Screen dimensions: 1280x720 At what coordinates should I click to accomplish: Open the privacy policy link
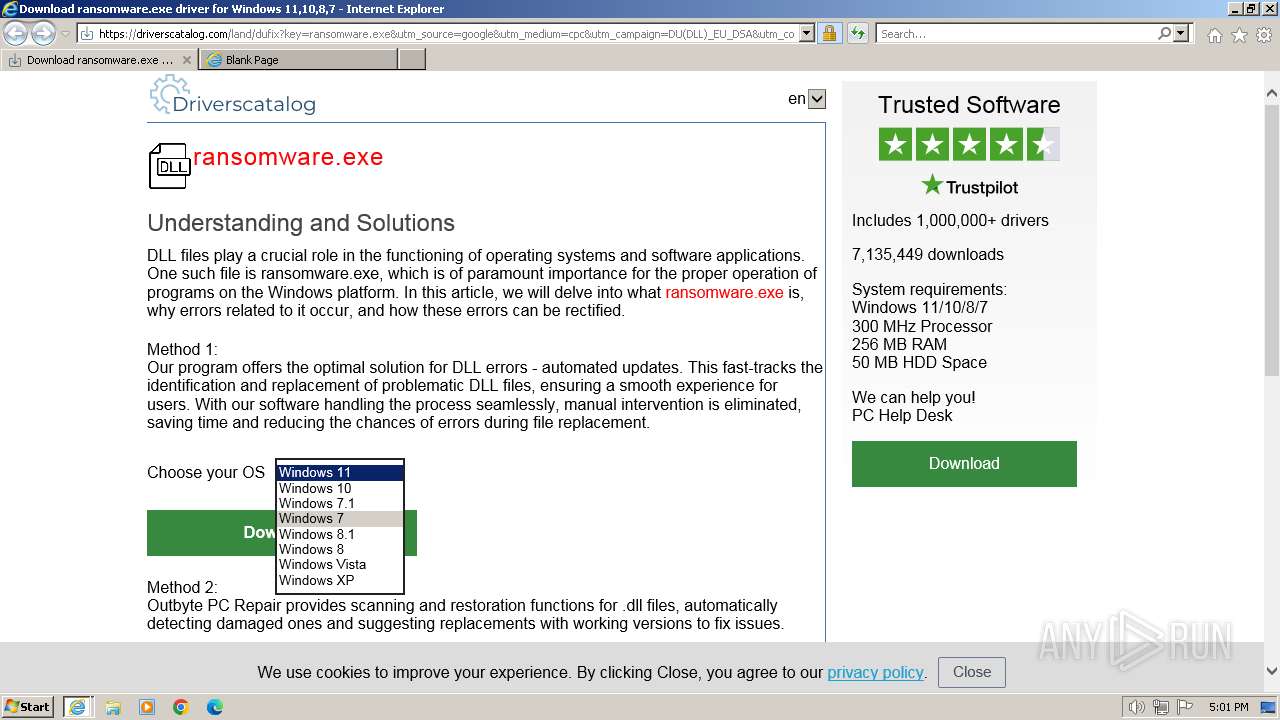875,672
